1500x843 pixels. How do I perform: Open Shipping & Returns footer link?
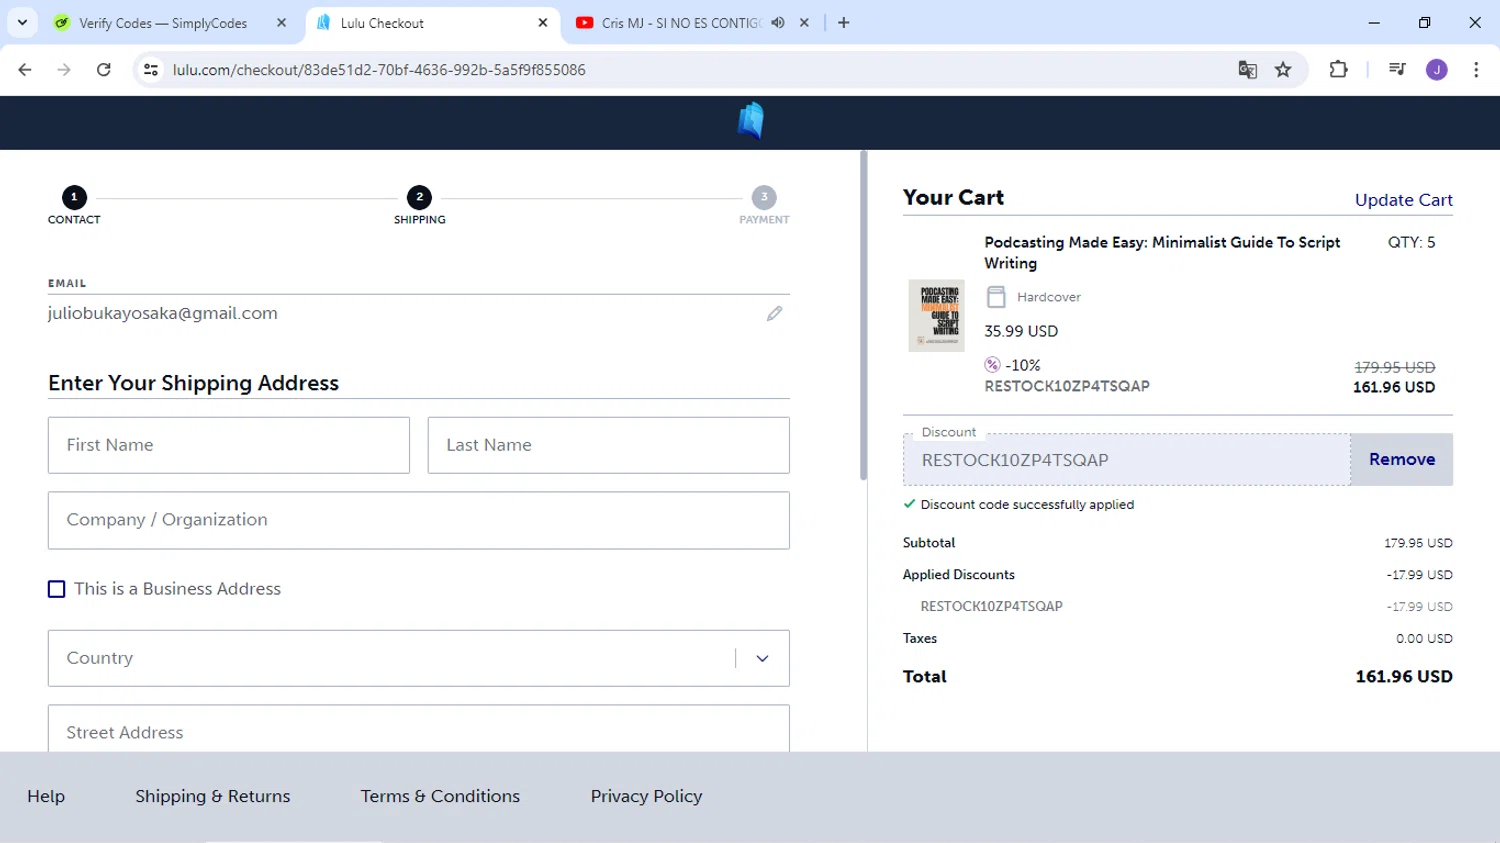[213, 796]
